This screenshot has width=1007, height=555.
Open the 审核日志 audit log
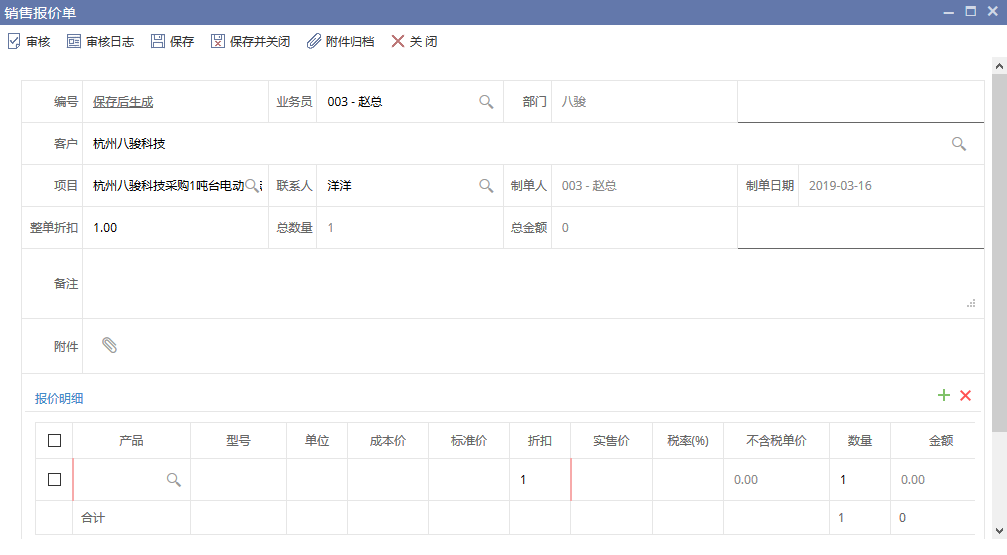(74, 42)
